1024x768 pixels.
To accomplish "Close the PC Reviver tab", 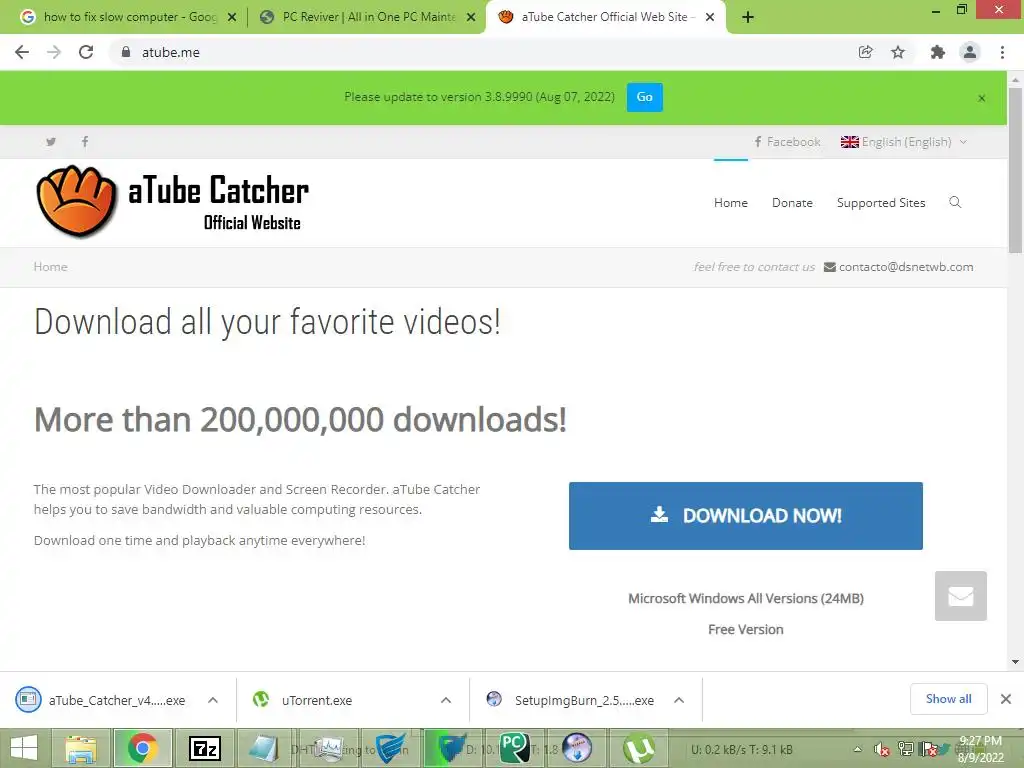I will (x=471, y=17).
